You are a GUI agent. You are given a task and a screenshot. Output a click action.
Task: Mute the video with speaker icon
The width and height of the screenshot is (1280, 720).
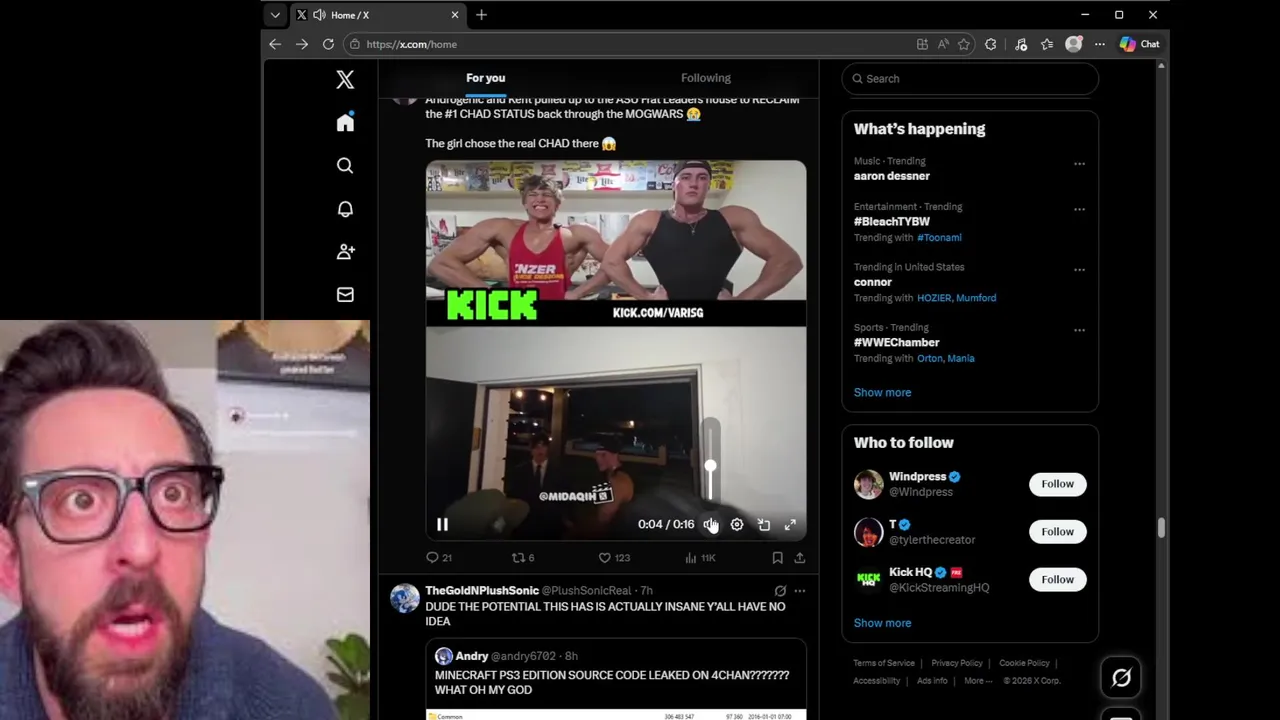710,524
